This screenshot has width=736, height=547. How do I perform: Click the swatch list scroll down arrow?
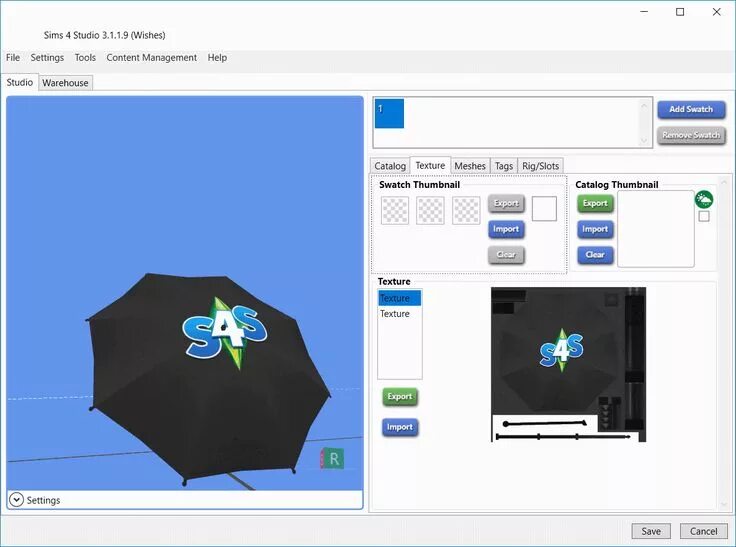[644, 140]
